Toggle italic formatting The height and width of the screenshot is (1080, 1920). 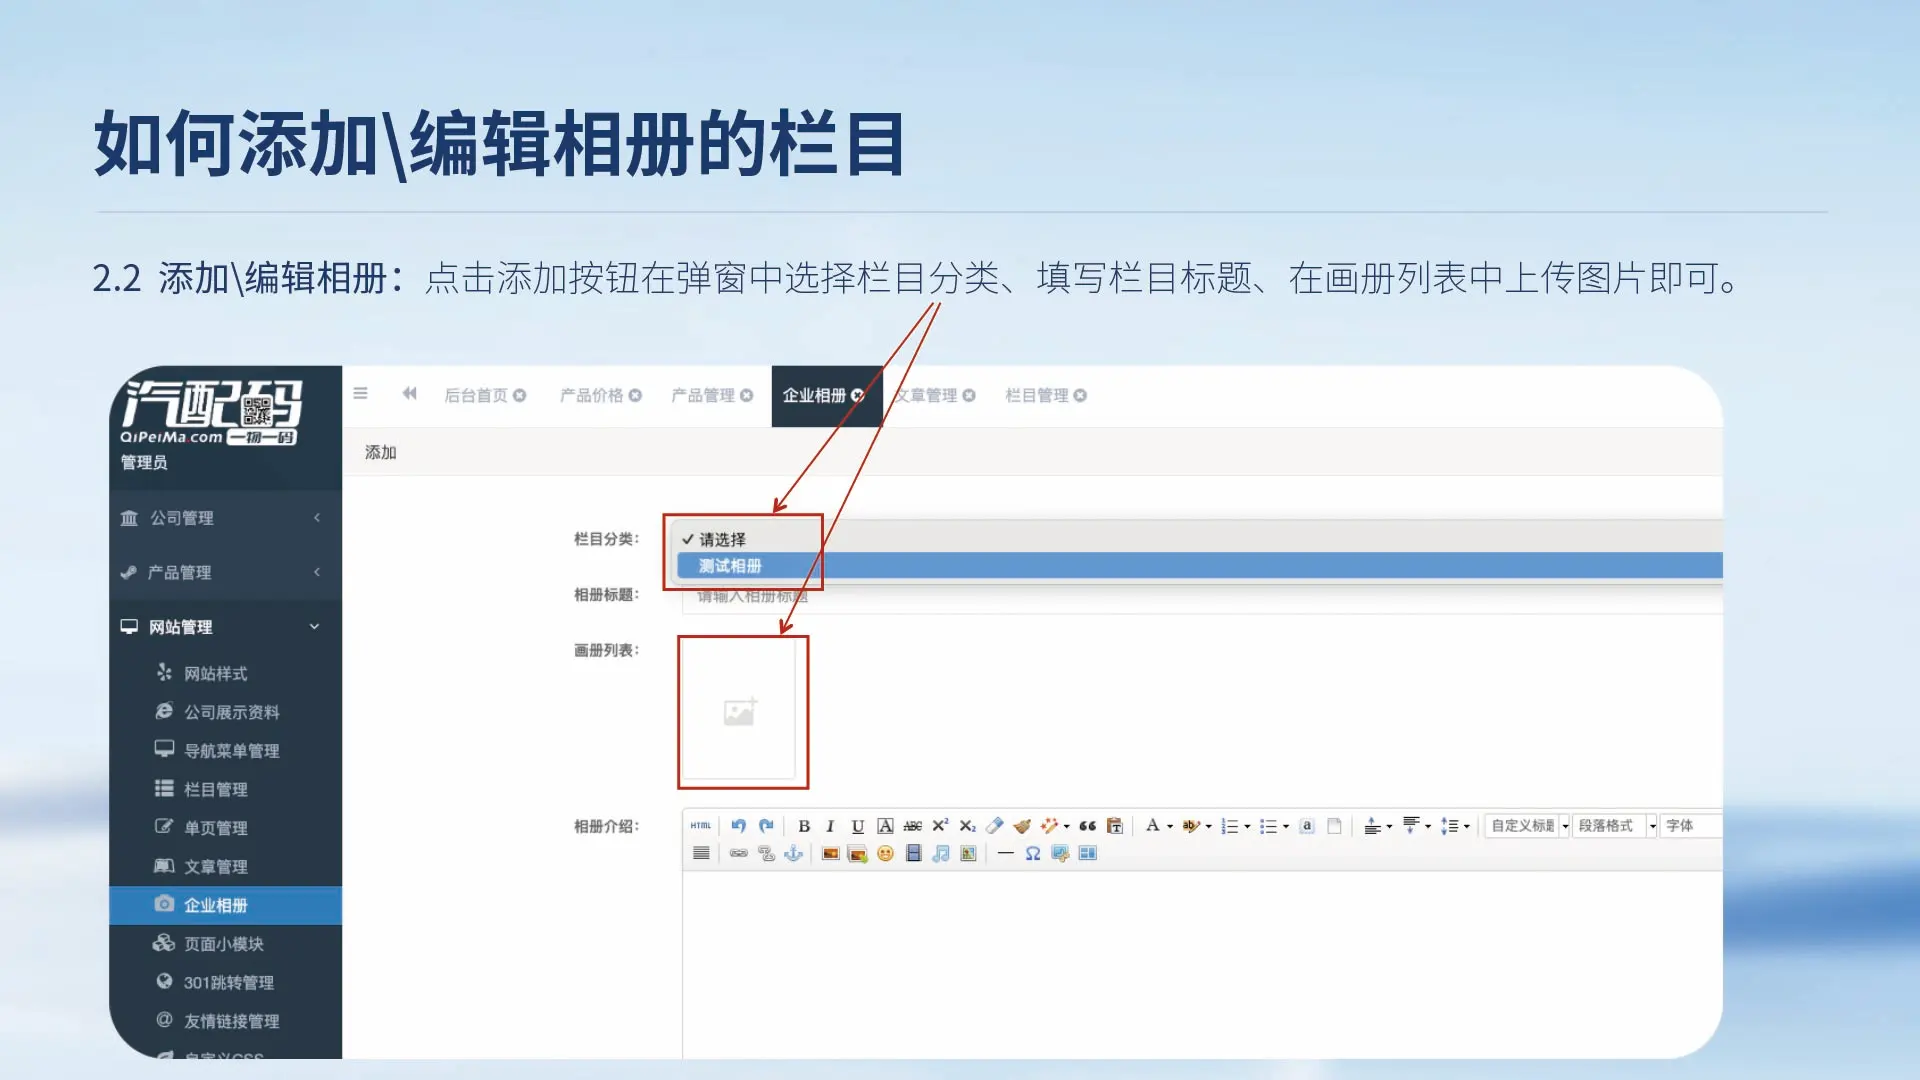click(830, 826)
